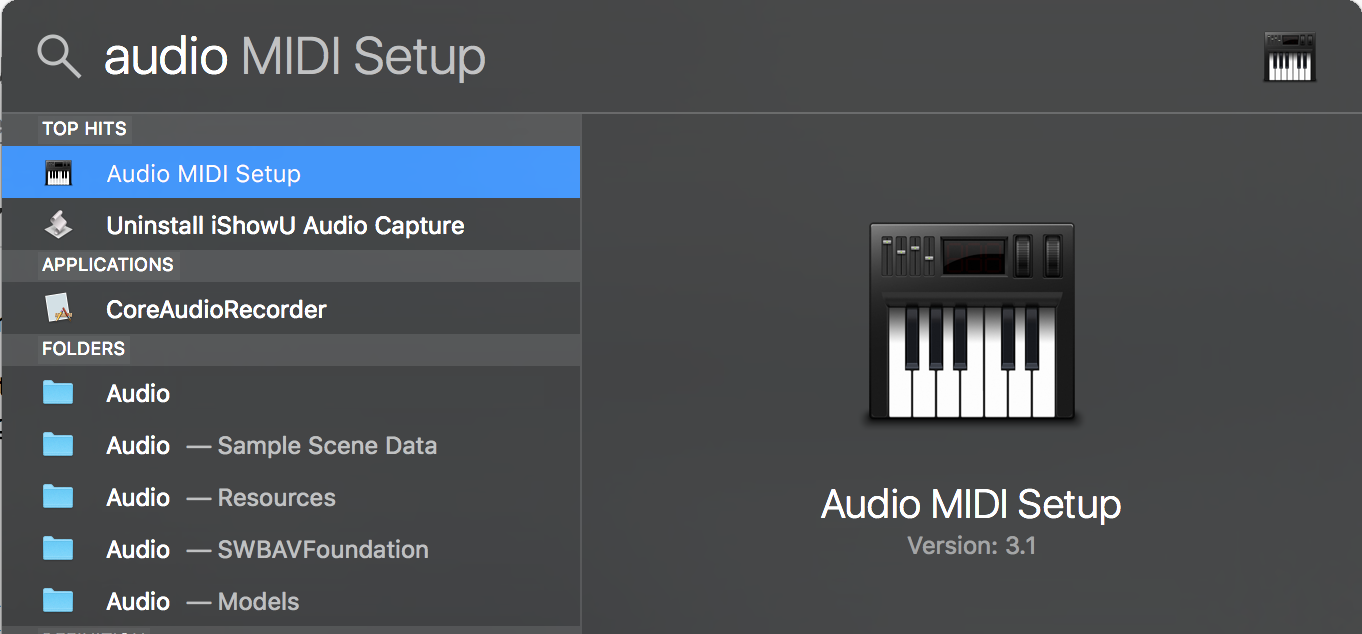This screenshot has height=634, width=1362.
Task: Click the large Audio MIDI Setup preview icon
Action: (970, 322)
